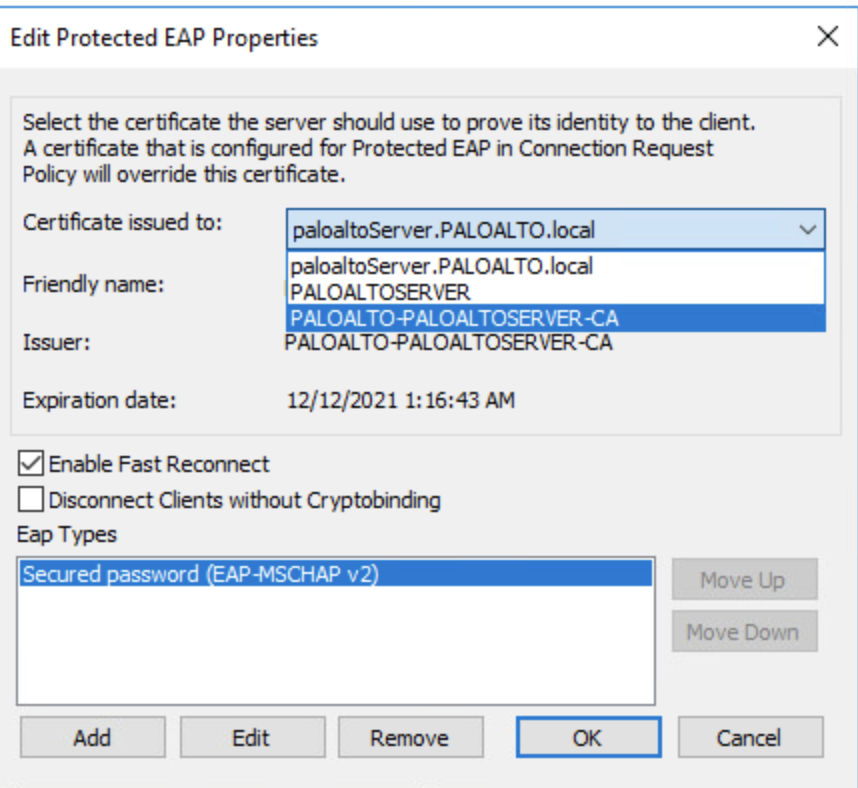Click the Expiration date value text
This screenshot has width=858, height=788.
click(401, 401)
